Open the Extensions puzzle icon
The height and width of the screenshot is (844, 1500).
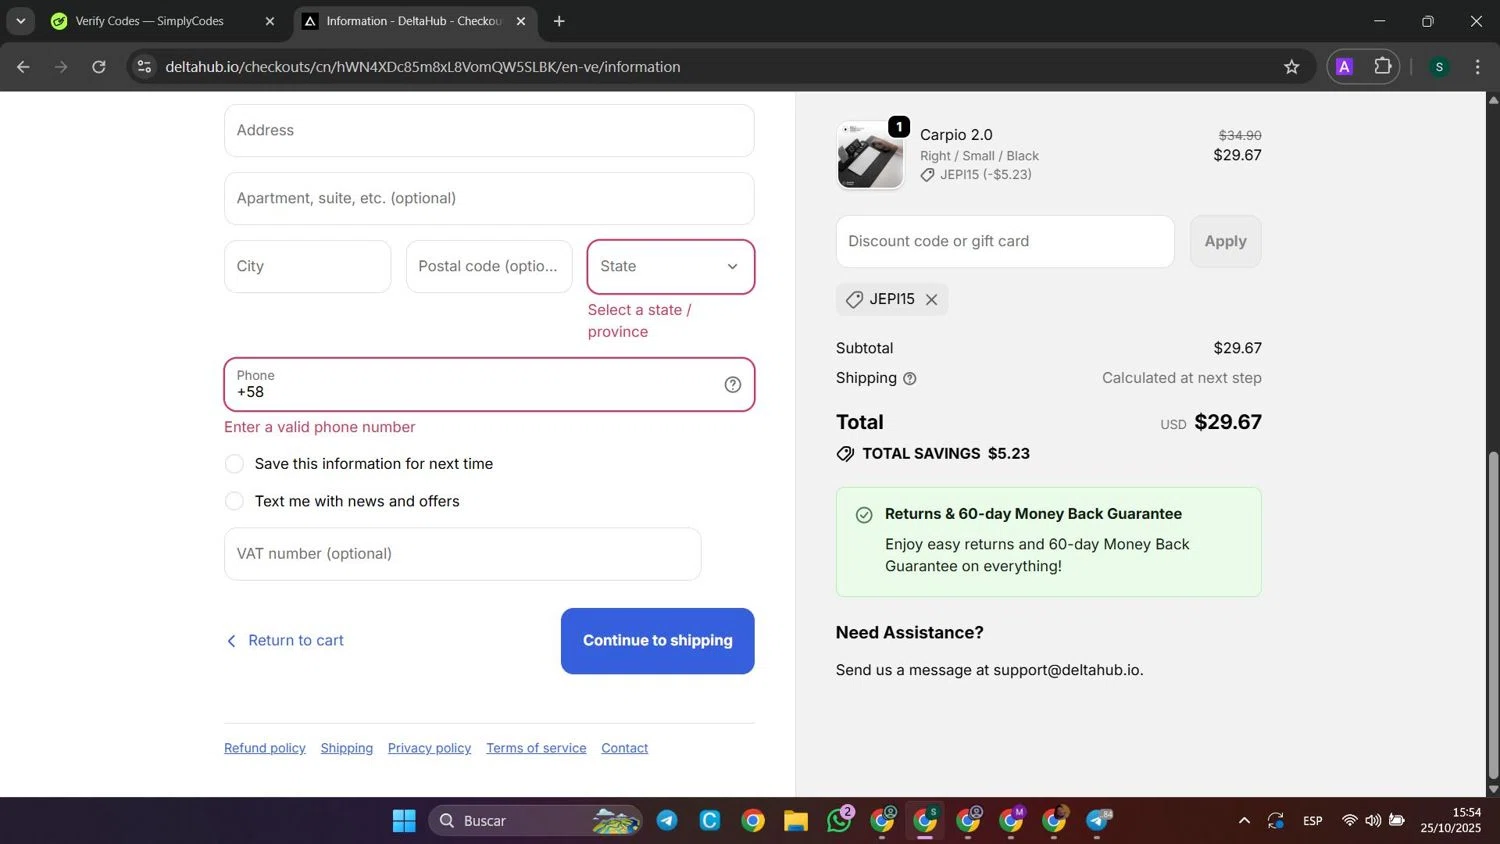pos(1382,67)
